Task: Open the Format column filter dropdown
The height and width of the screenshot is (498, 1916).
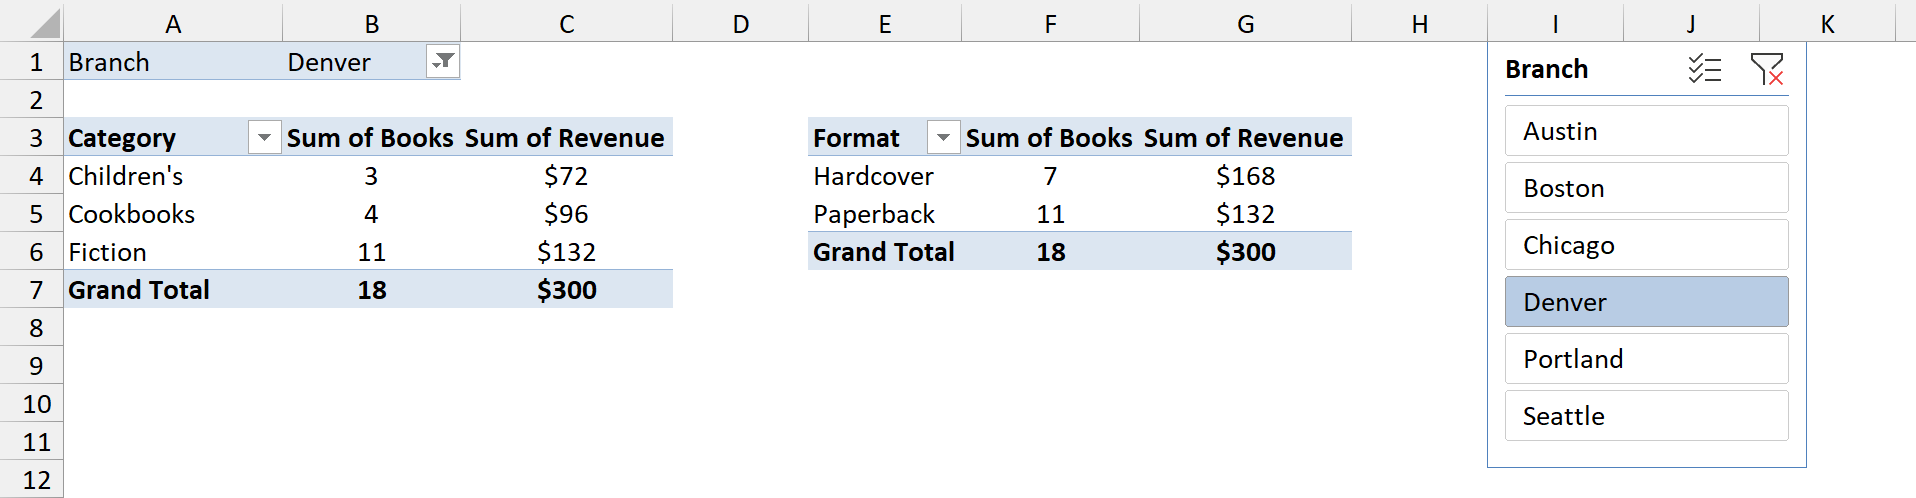Action: 943,137
